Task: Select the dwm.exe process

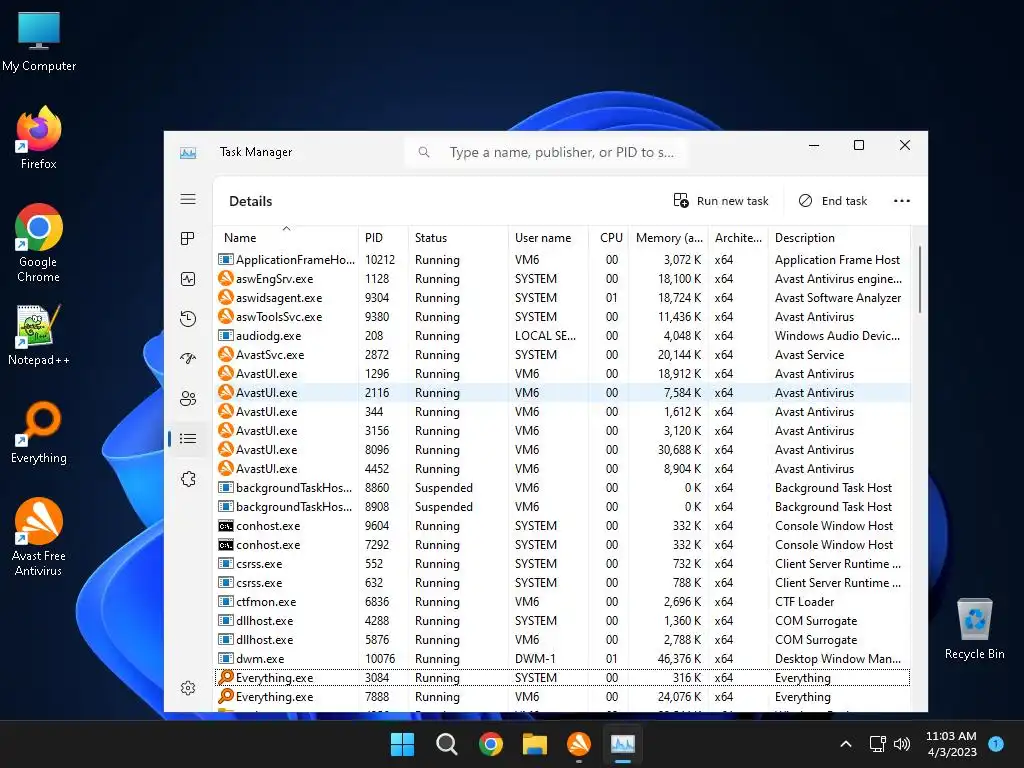Action: pyautogui.click(x=562, y=659)
